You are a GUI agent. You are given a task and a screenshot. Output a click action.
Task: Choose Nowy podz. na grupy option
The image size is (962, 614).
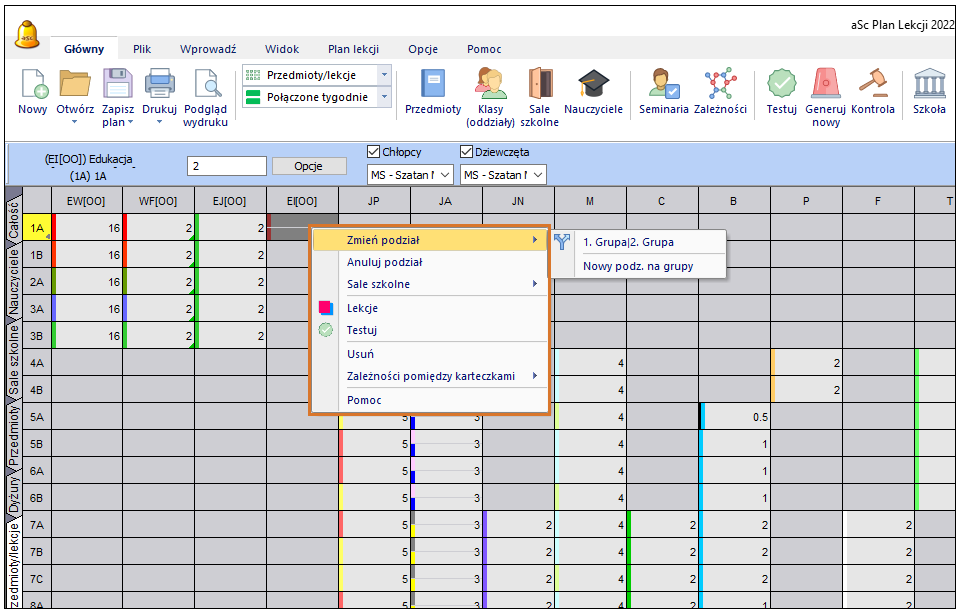pos(637,266)
